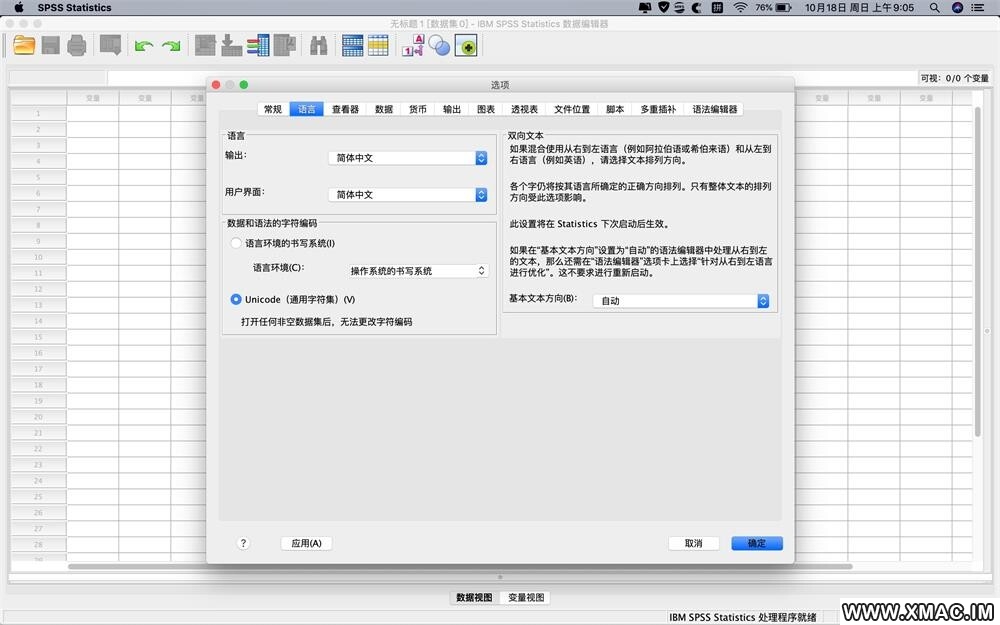Open Find with the binoculars icon
Image resolution: width=1000 pixels, height=625 pixels.
(x=318, y=46)
